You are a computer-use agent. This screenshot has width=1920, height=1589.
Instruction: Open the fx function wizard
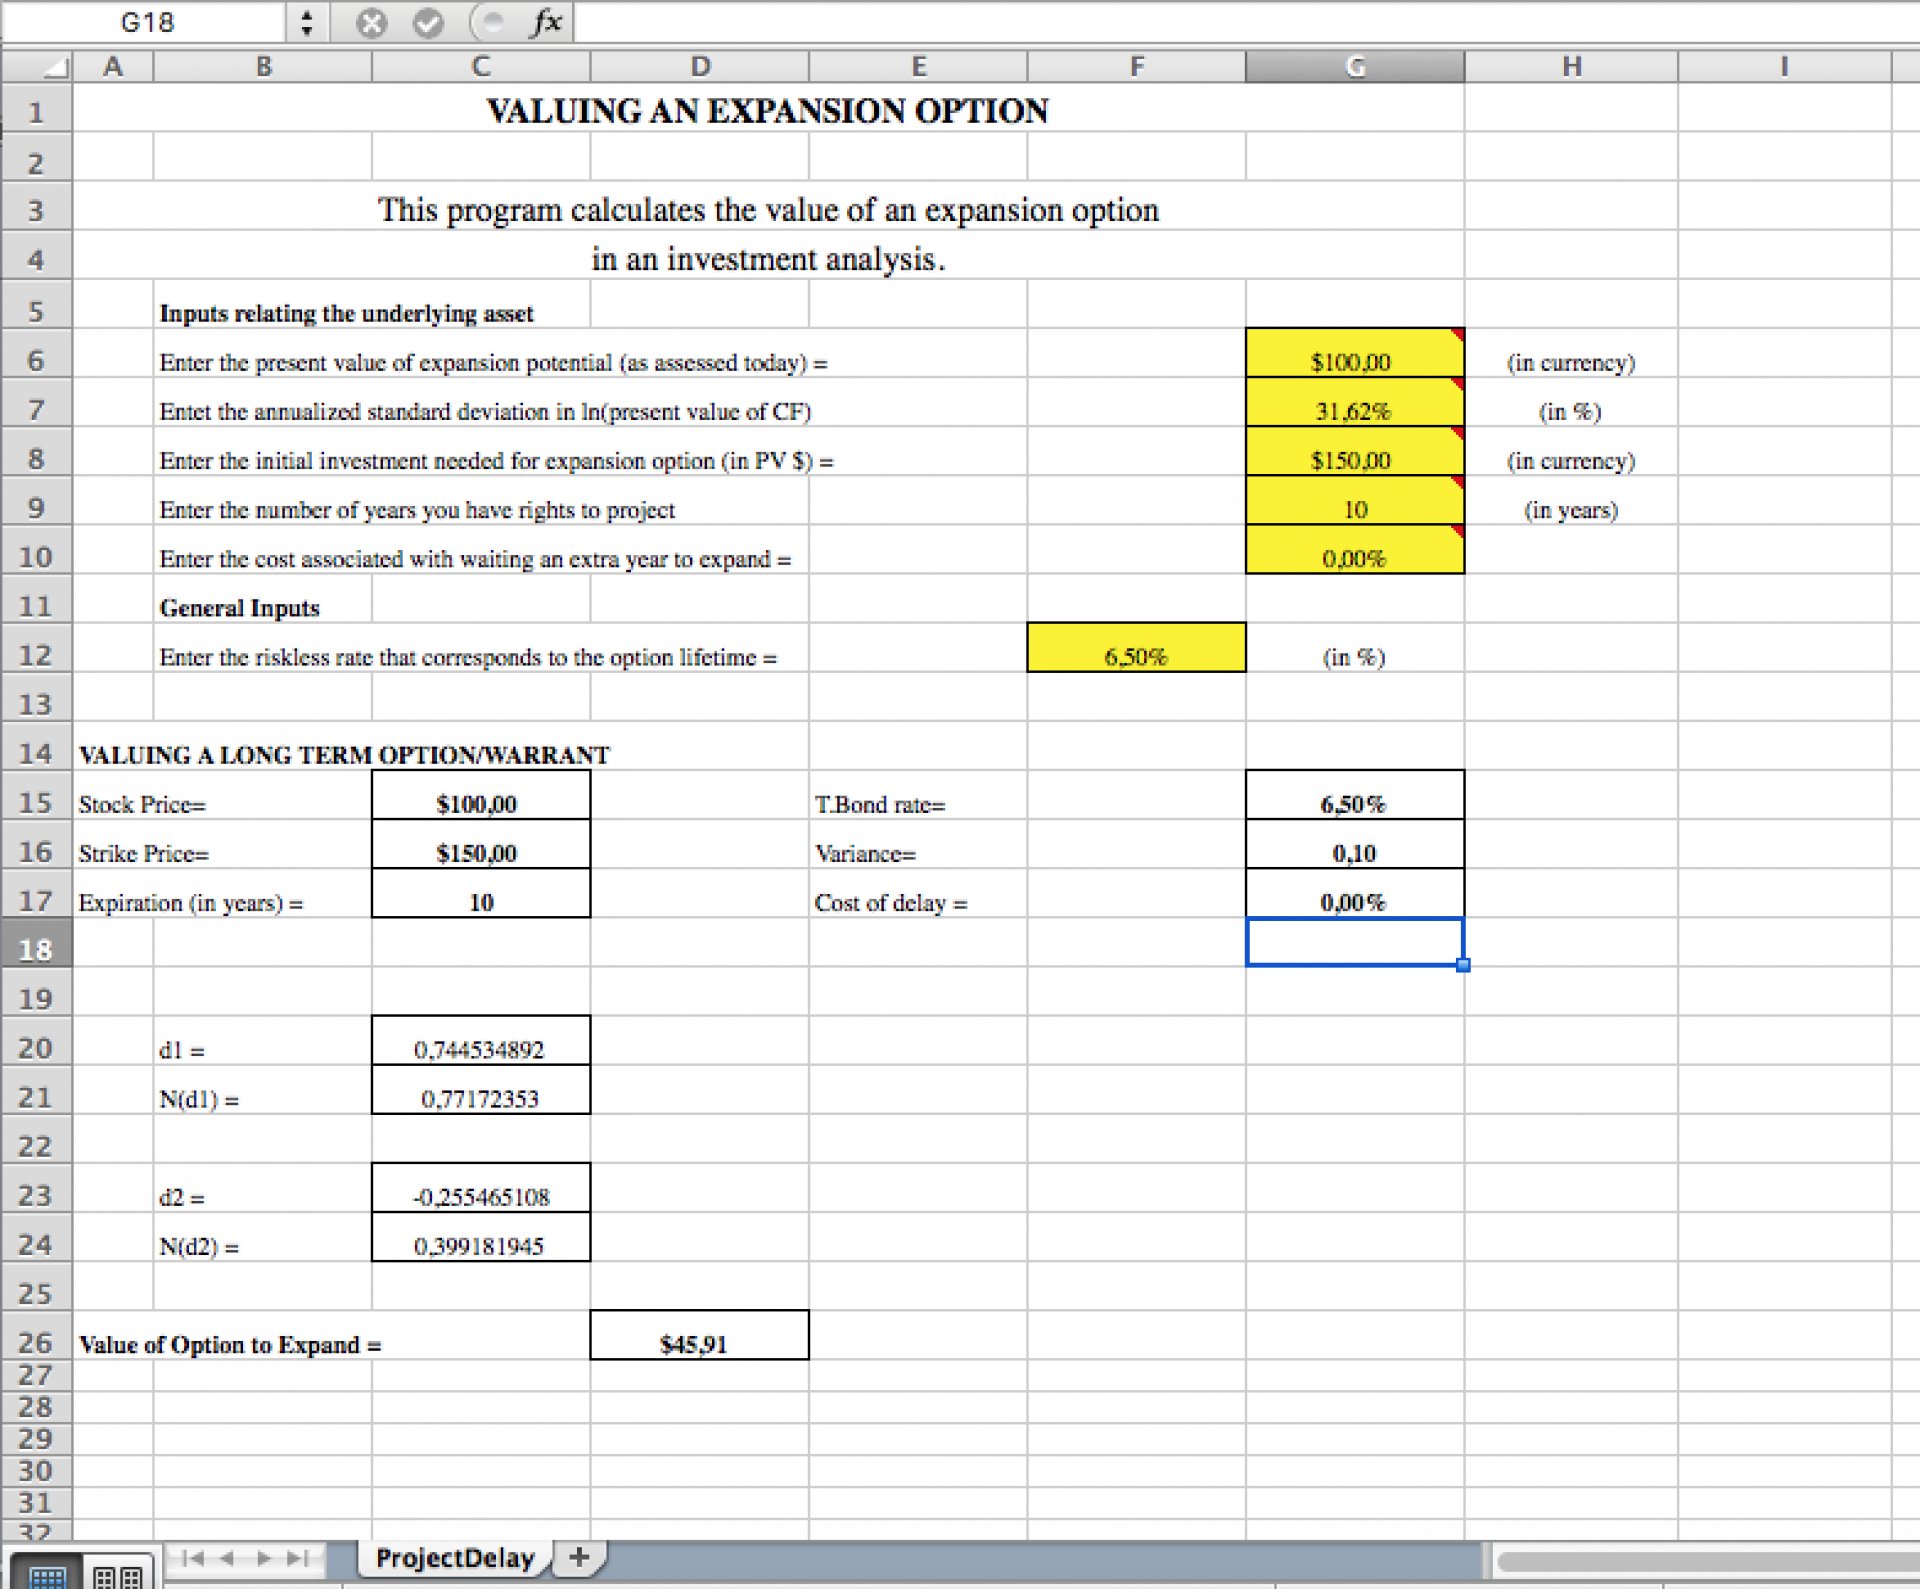546,22
